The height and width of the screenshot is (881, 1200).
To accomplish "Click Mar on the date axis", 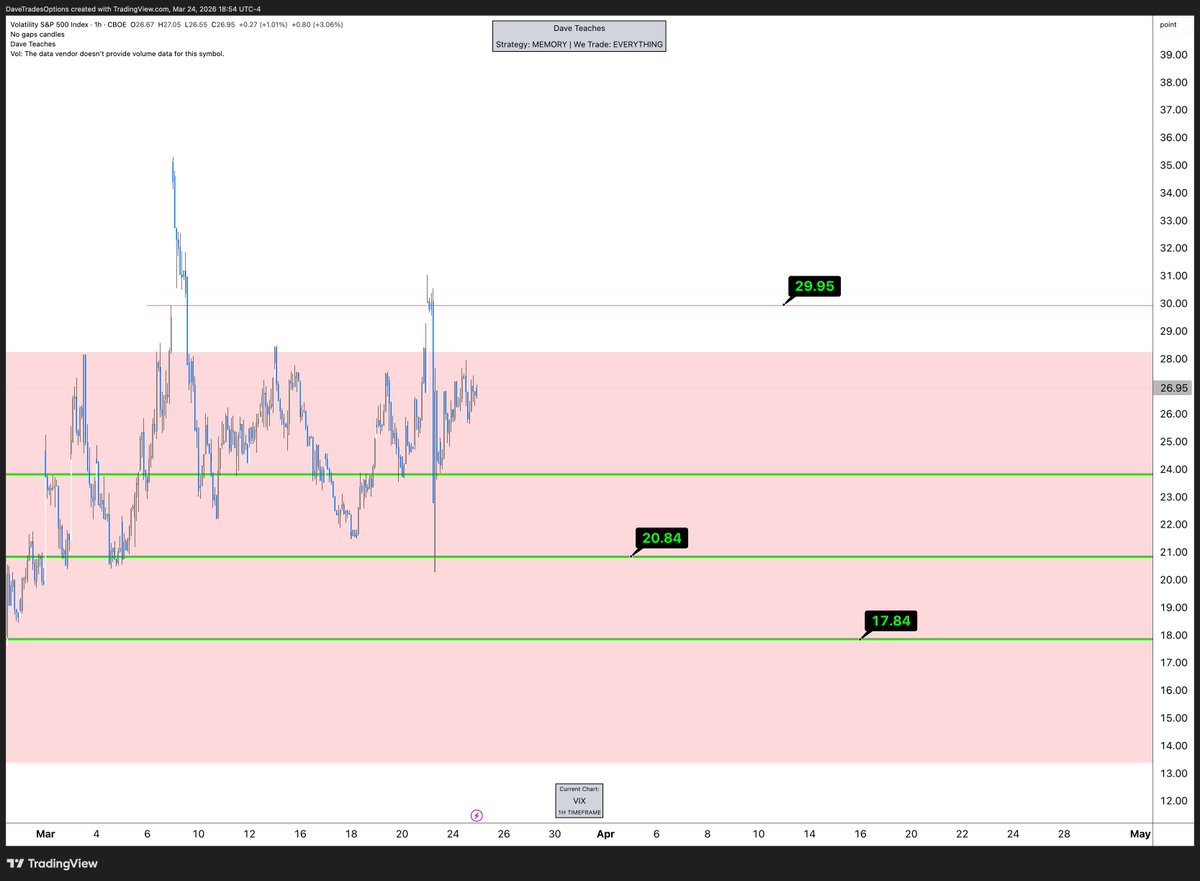I will pyautogui.click(x=45, y=833).
